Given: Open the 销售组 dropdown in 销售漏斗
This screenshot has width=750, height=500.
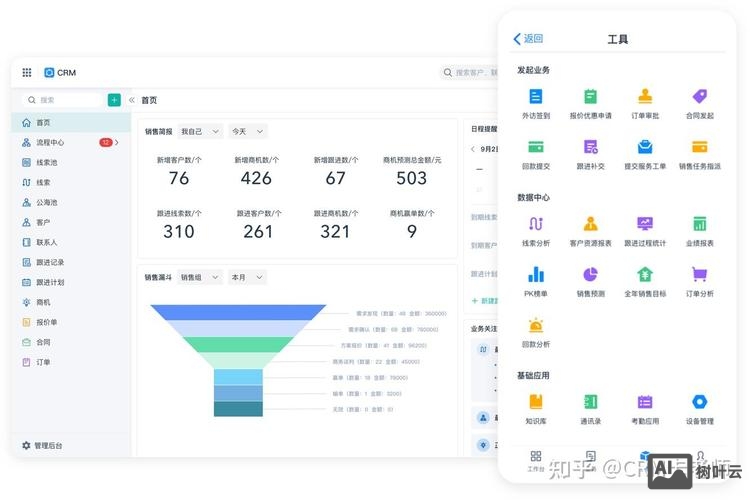Looking at the screenshot, I should (x=200, y=277).
